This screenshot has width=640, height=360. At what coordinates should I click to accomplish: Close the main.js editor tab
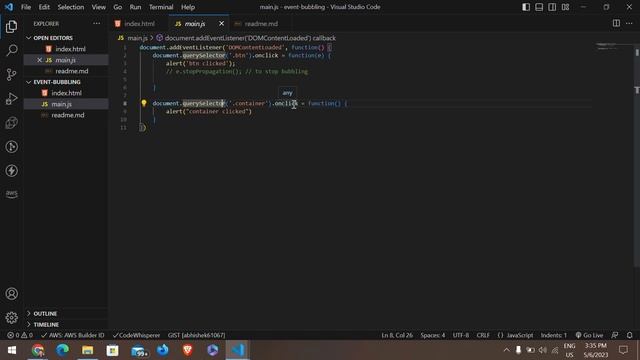(x=221, y=24)
